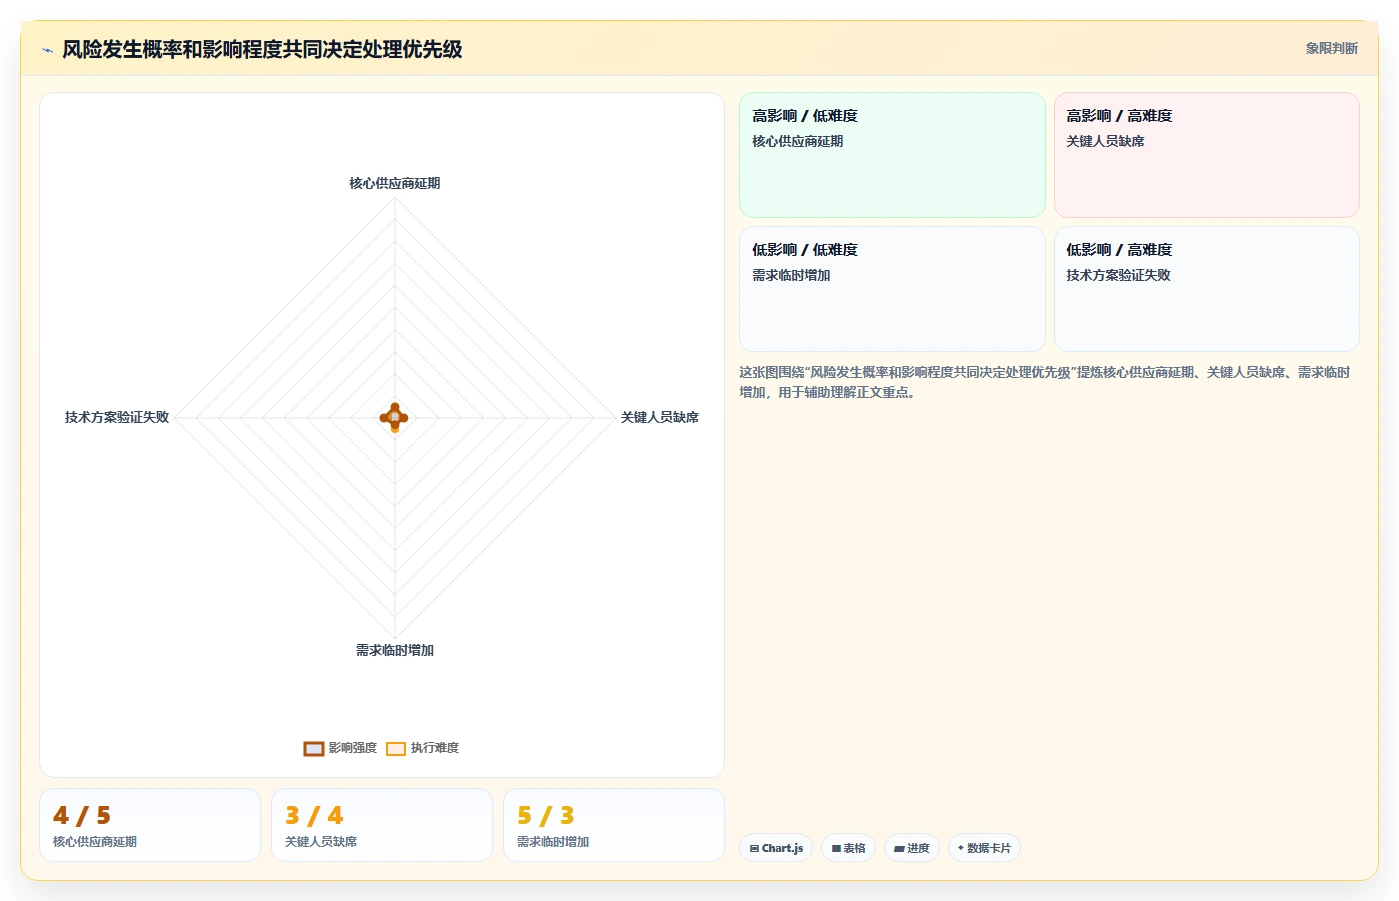Click 需求临时增加 text in 低影响 / 低难度 card
1399x901 pixels.
(791, 275)
